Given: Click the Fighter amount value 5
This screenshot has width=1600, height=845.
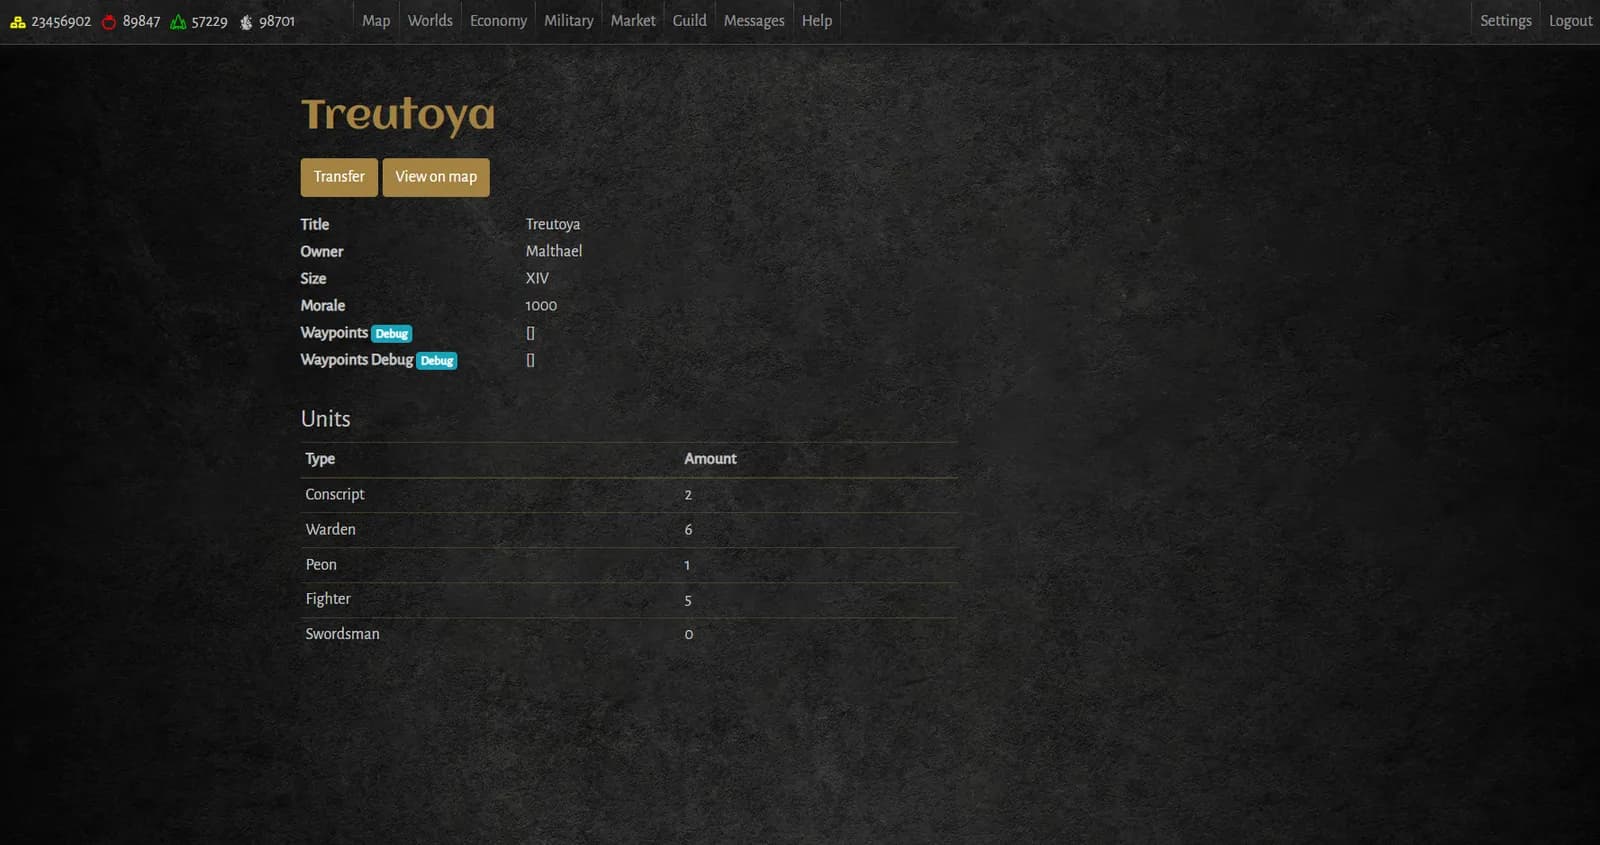Looking at the screenshot, I should pos(688,601).
